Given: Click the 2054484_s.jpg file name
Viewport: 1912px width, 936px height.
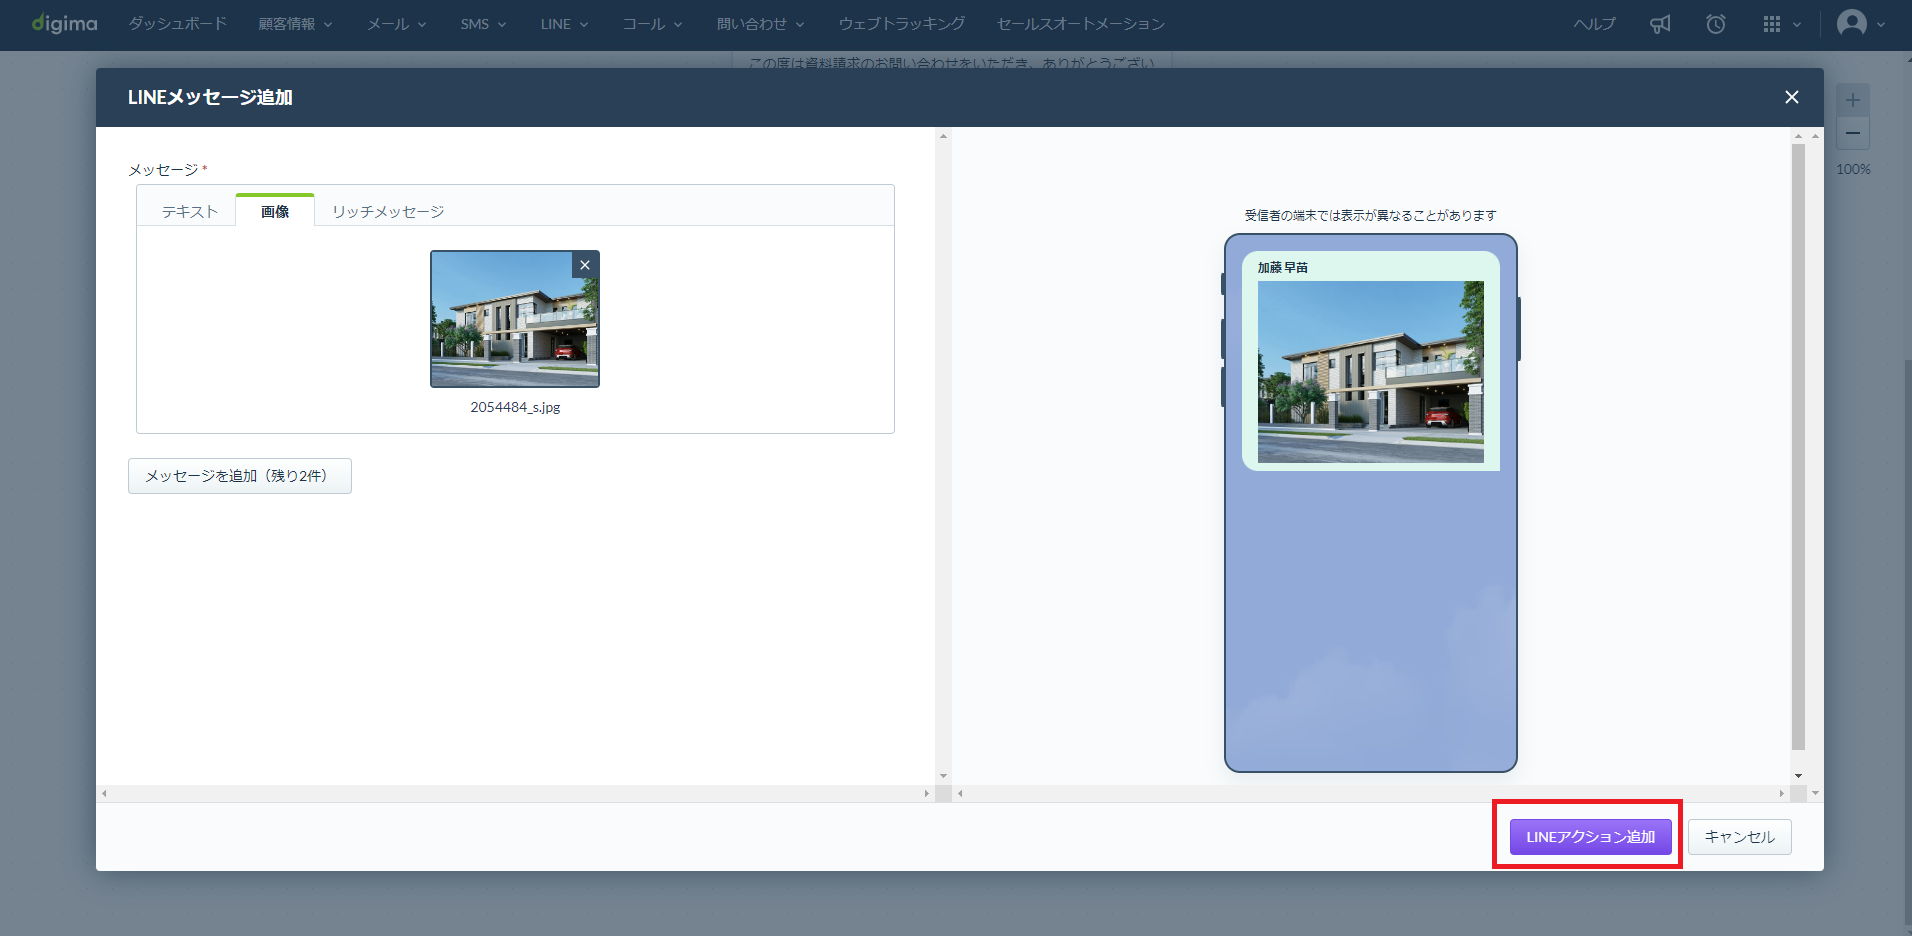Looking at the screenshot, I should (x=515, y=407).
